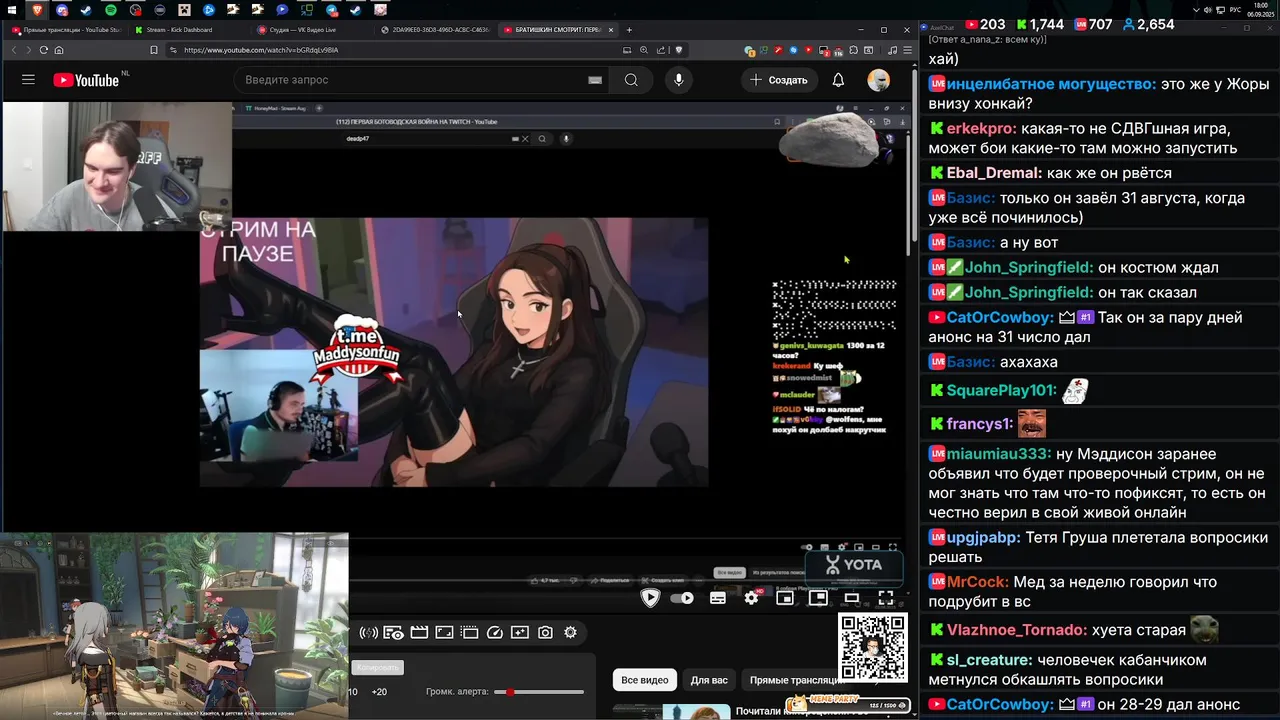Open the account avatar menu
Viewport: 1280px width, 720px height.
tap(879, 80)
